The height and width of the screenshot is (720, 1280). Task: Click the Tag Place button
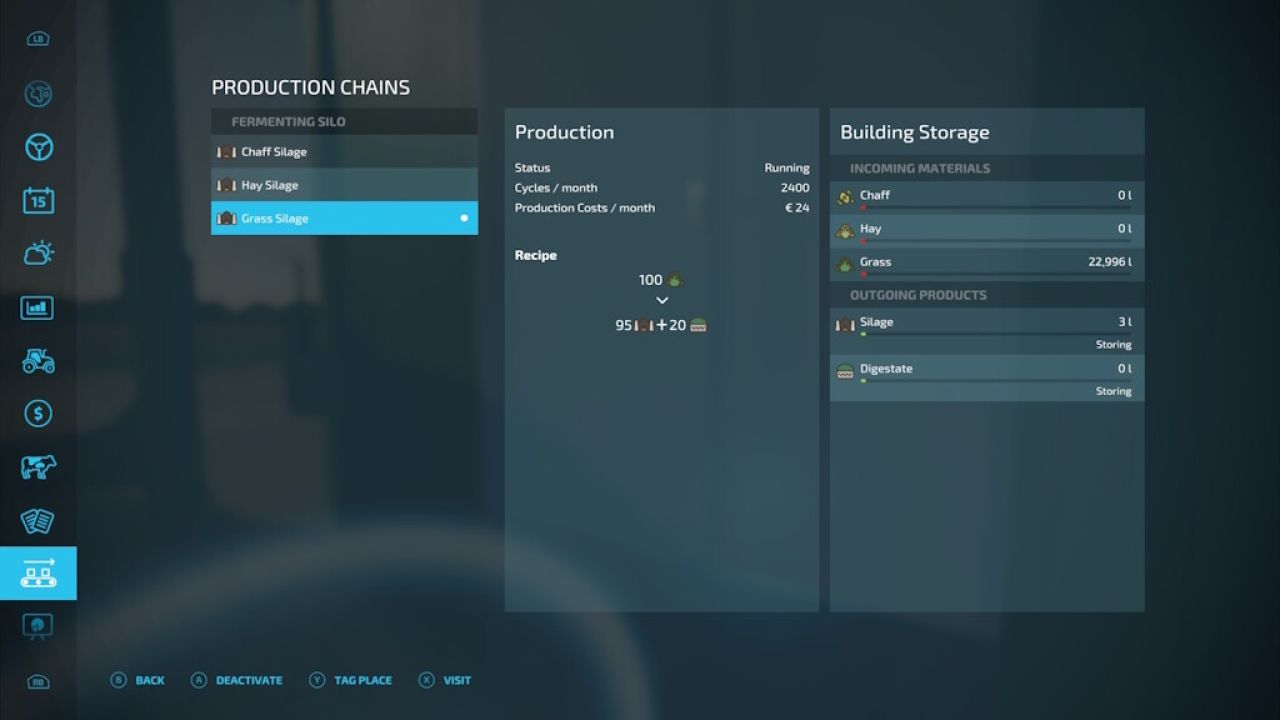(351, 680)
